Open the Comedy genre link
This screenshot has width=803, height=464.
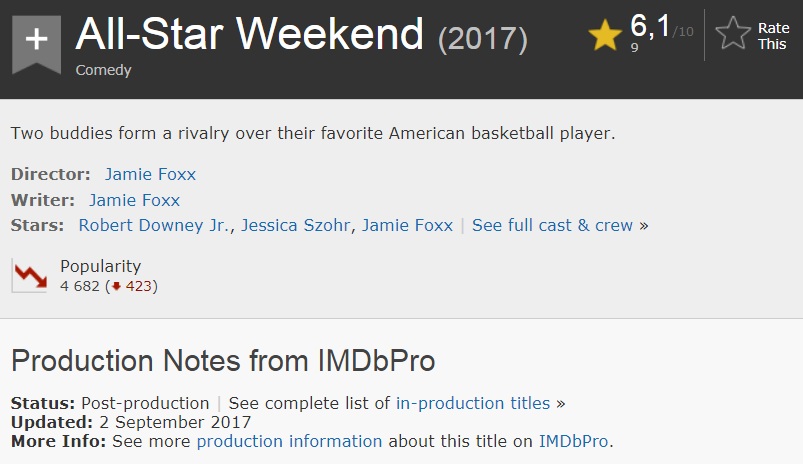click(x=103, y=70)
